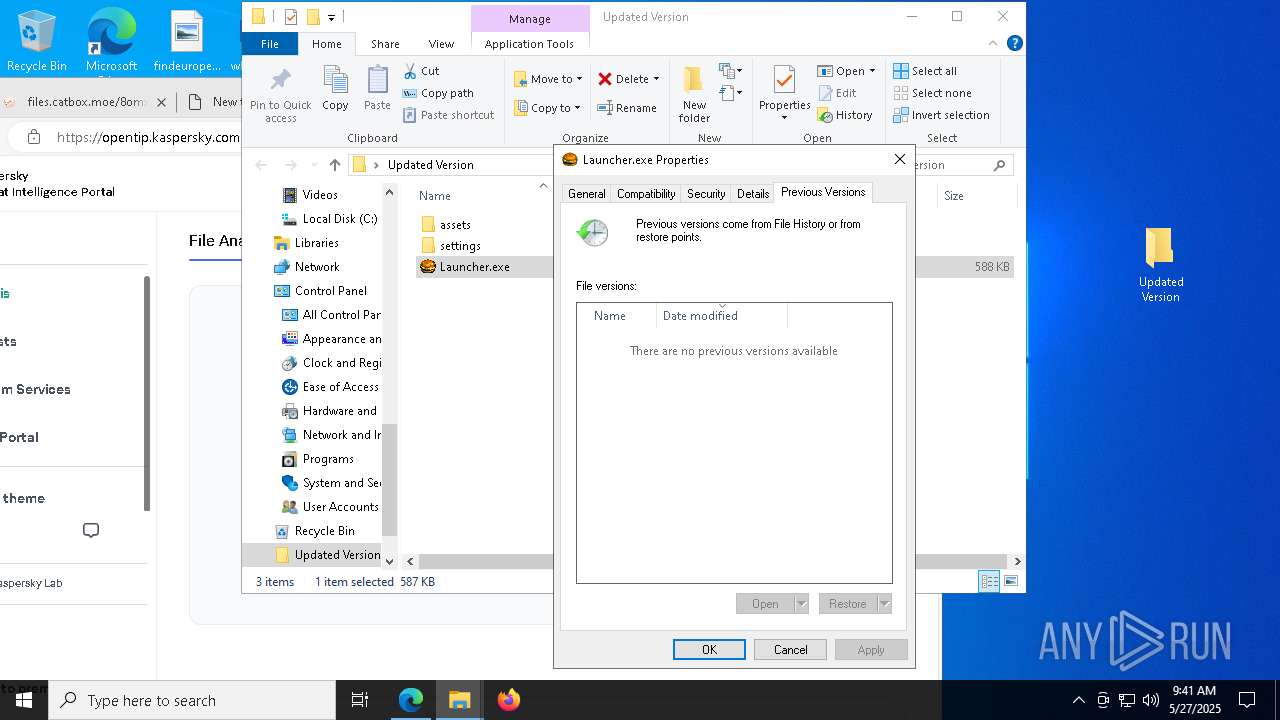Viewport: 1280px width, 720px height.
Task: Click Invert selection in ribbon
Action: point(941,115)
